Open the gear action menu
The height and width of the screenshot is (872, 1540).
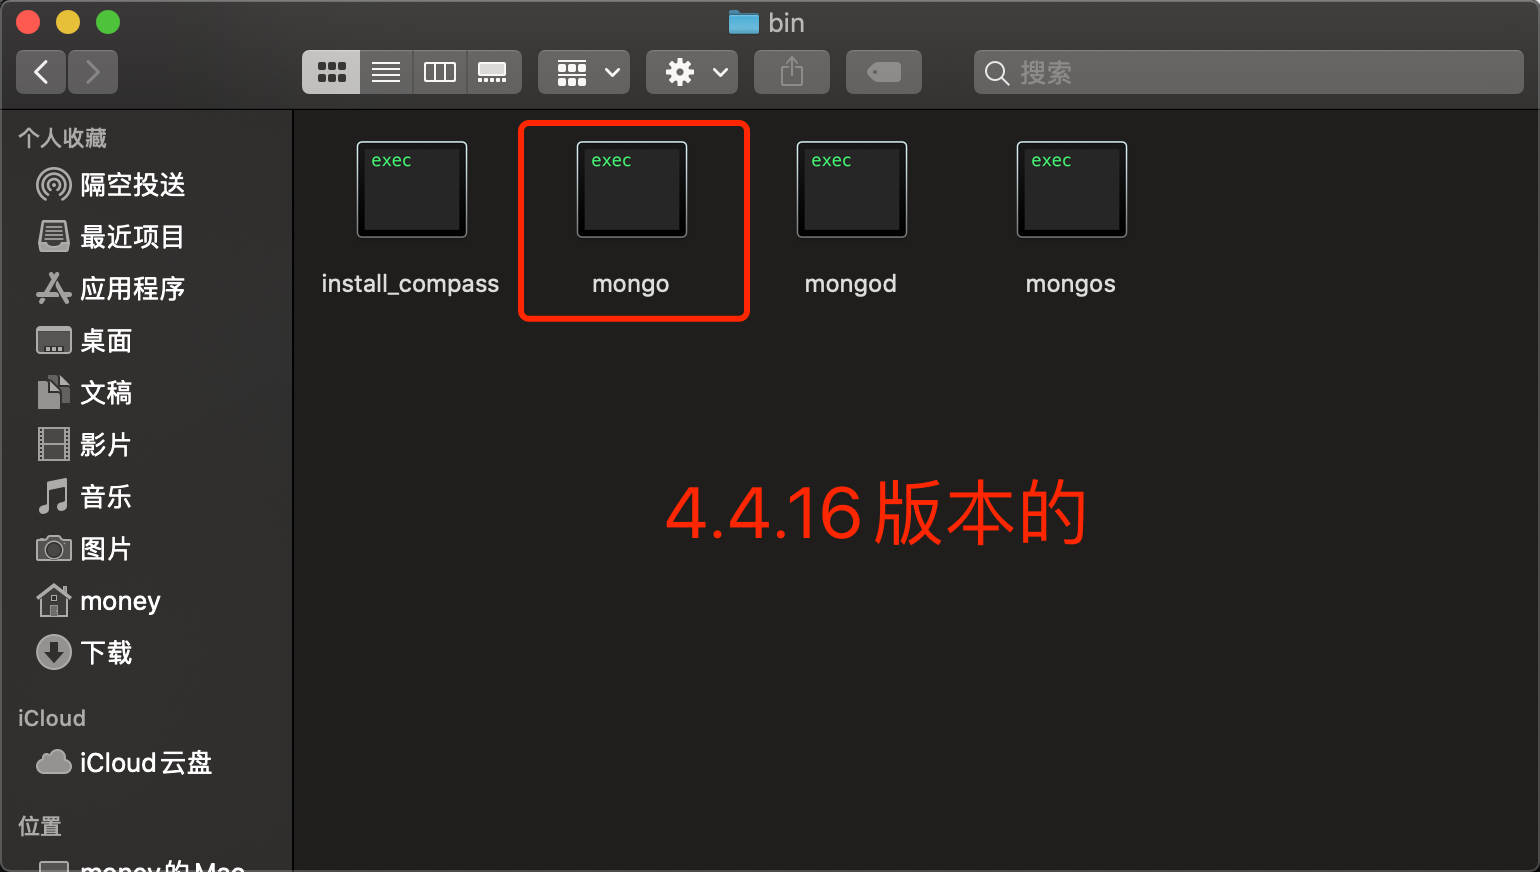[692, 72]
